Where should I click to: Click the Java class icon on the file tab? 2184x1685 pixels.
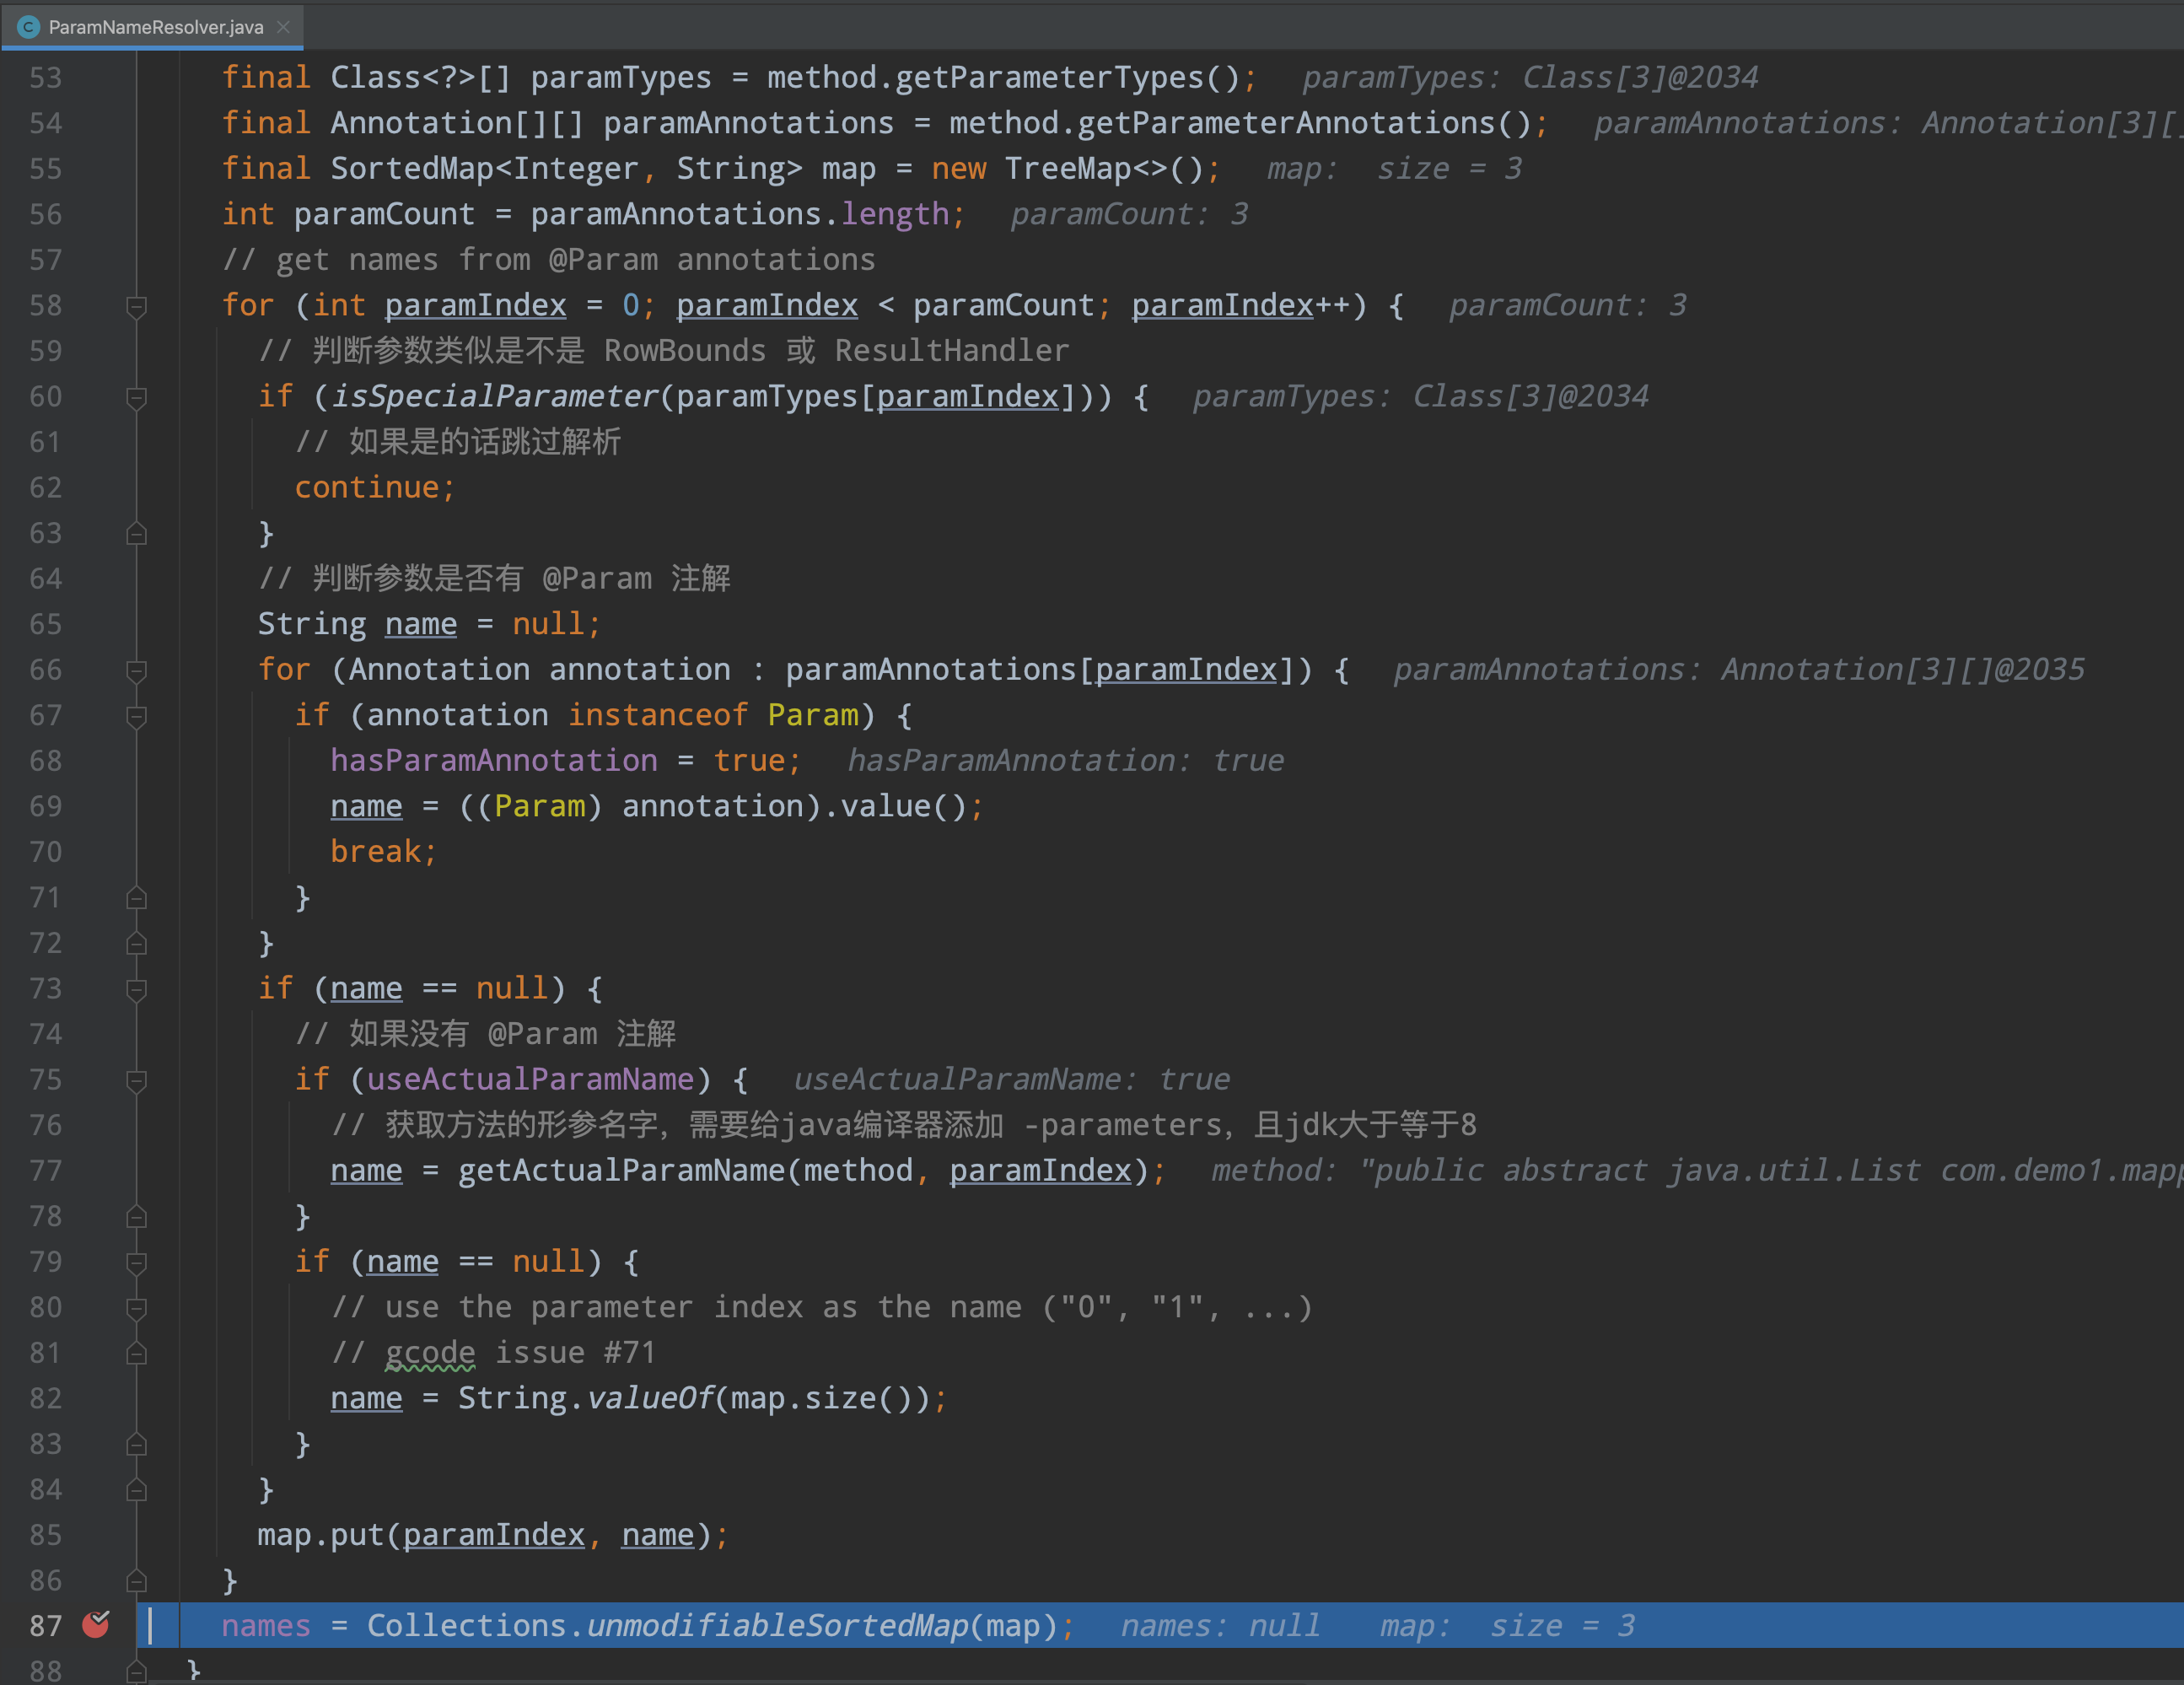(x=28, y=27)
